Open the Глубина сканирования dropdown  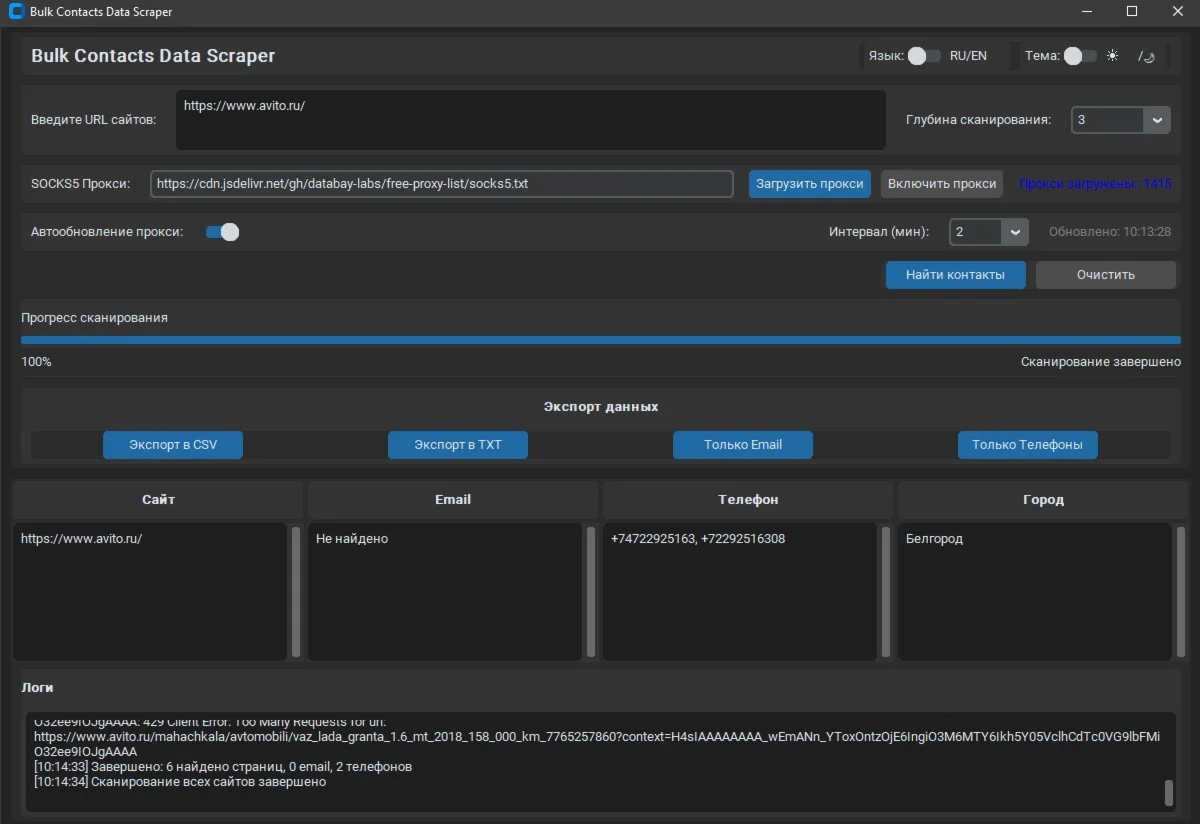point(1157,119)
